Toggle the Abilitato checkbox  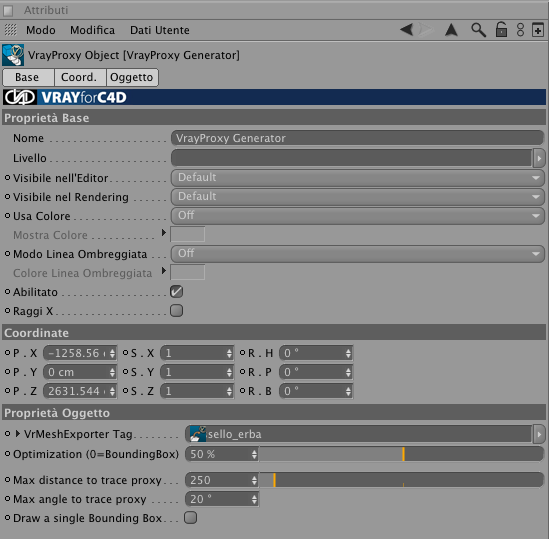coord(176,291)
